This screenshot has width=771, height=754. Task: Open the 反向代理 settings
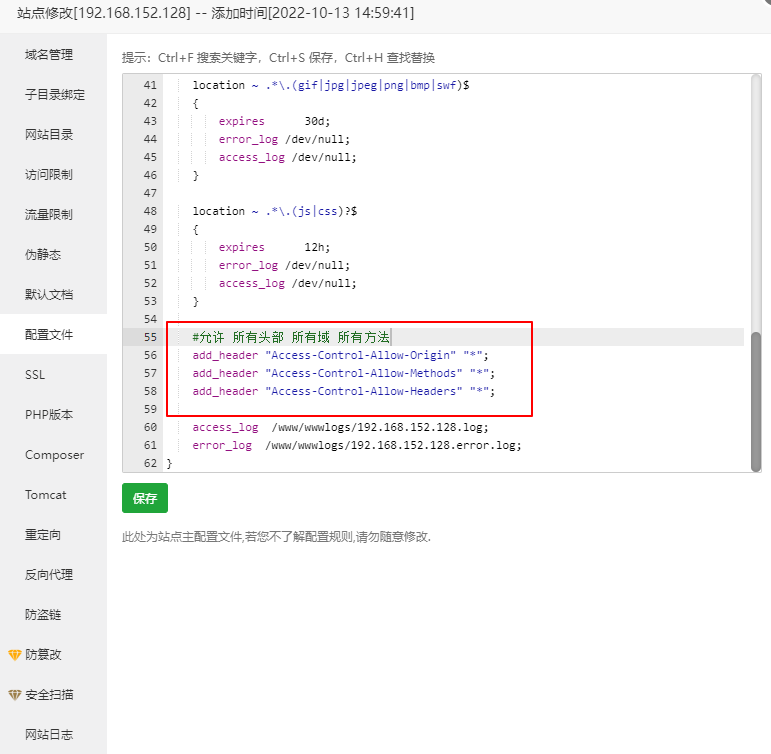coord(49,575)
